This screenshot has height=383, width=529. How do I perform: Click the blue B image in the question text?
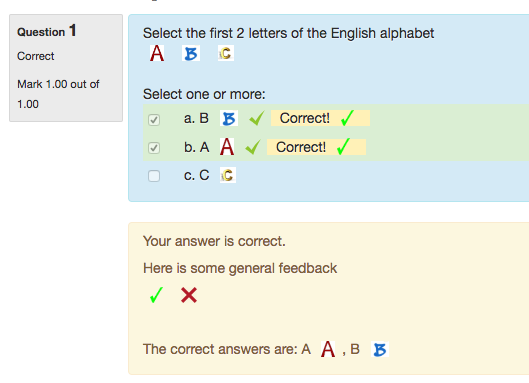[x=191, y=53]
